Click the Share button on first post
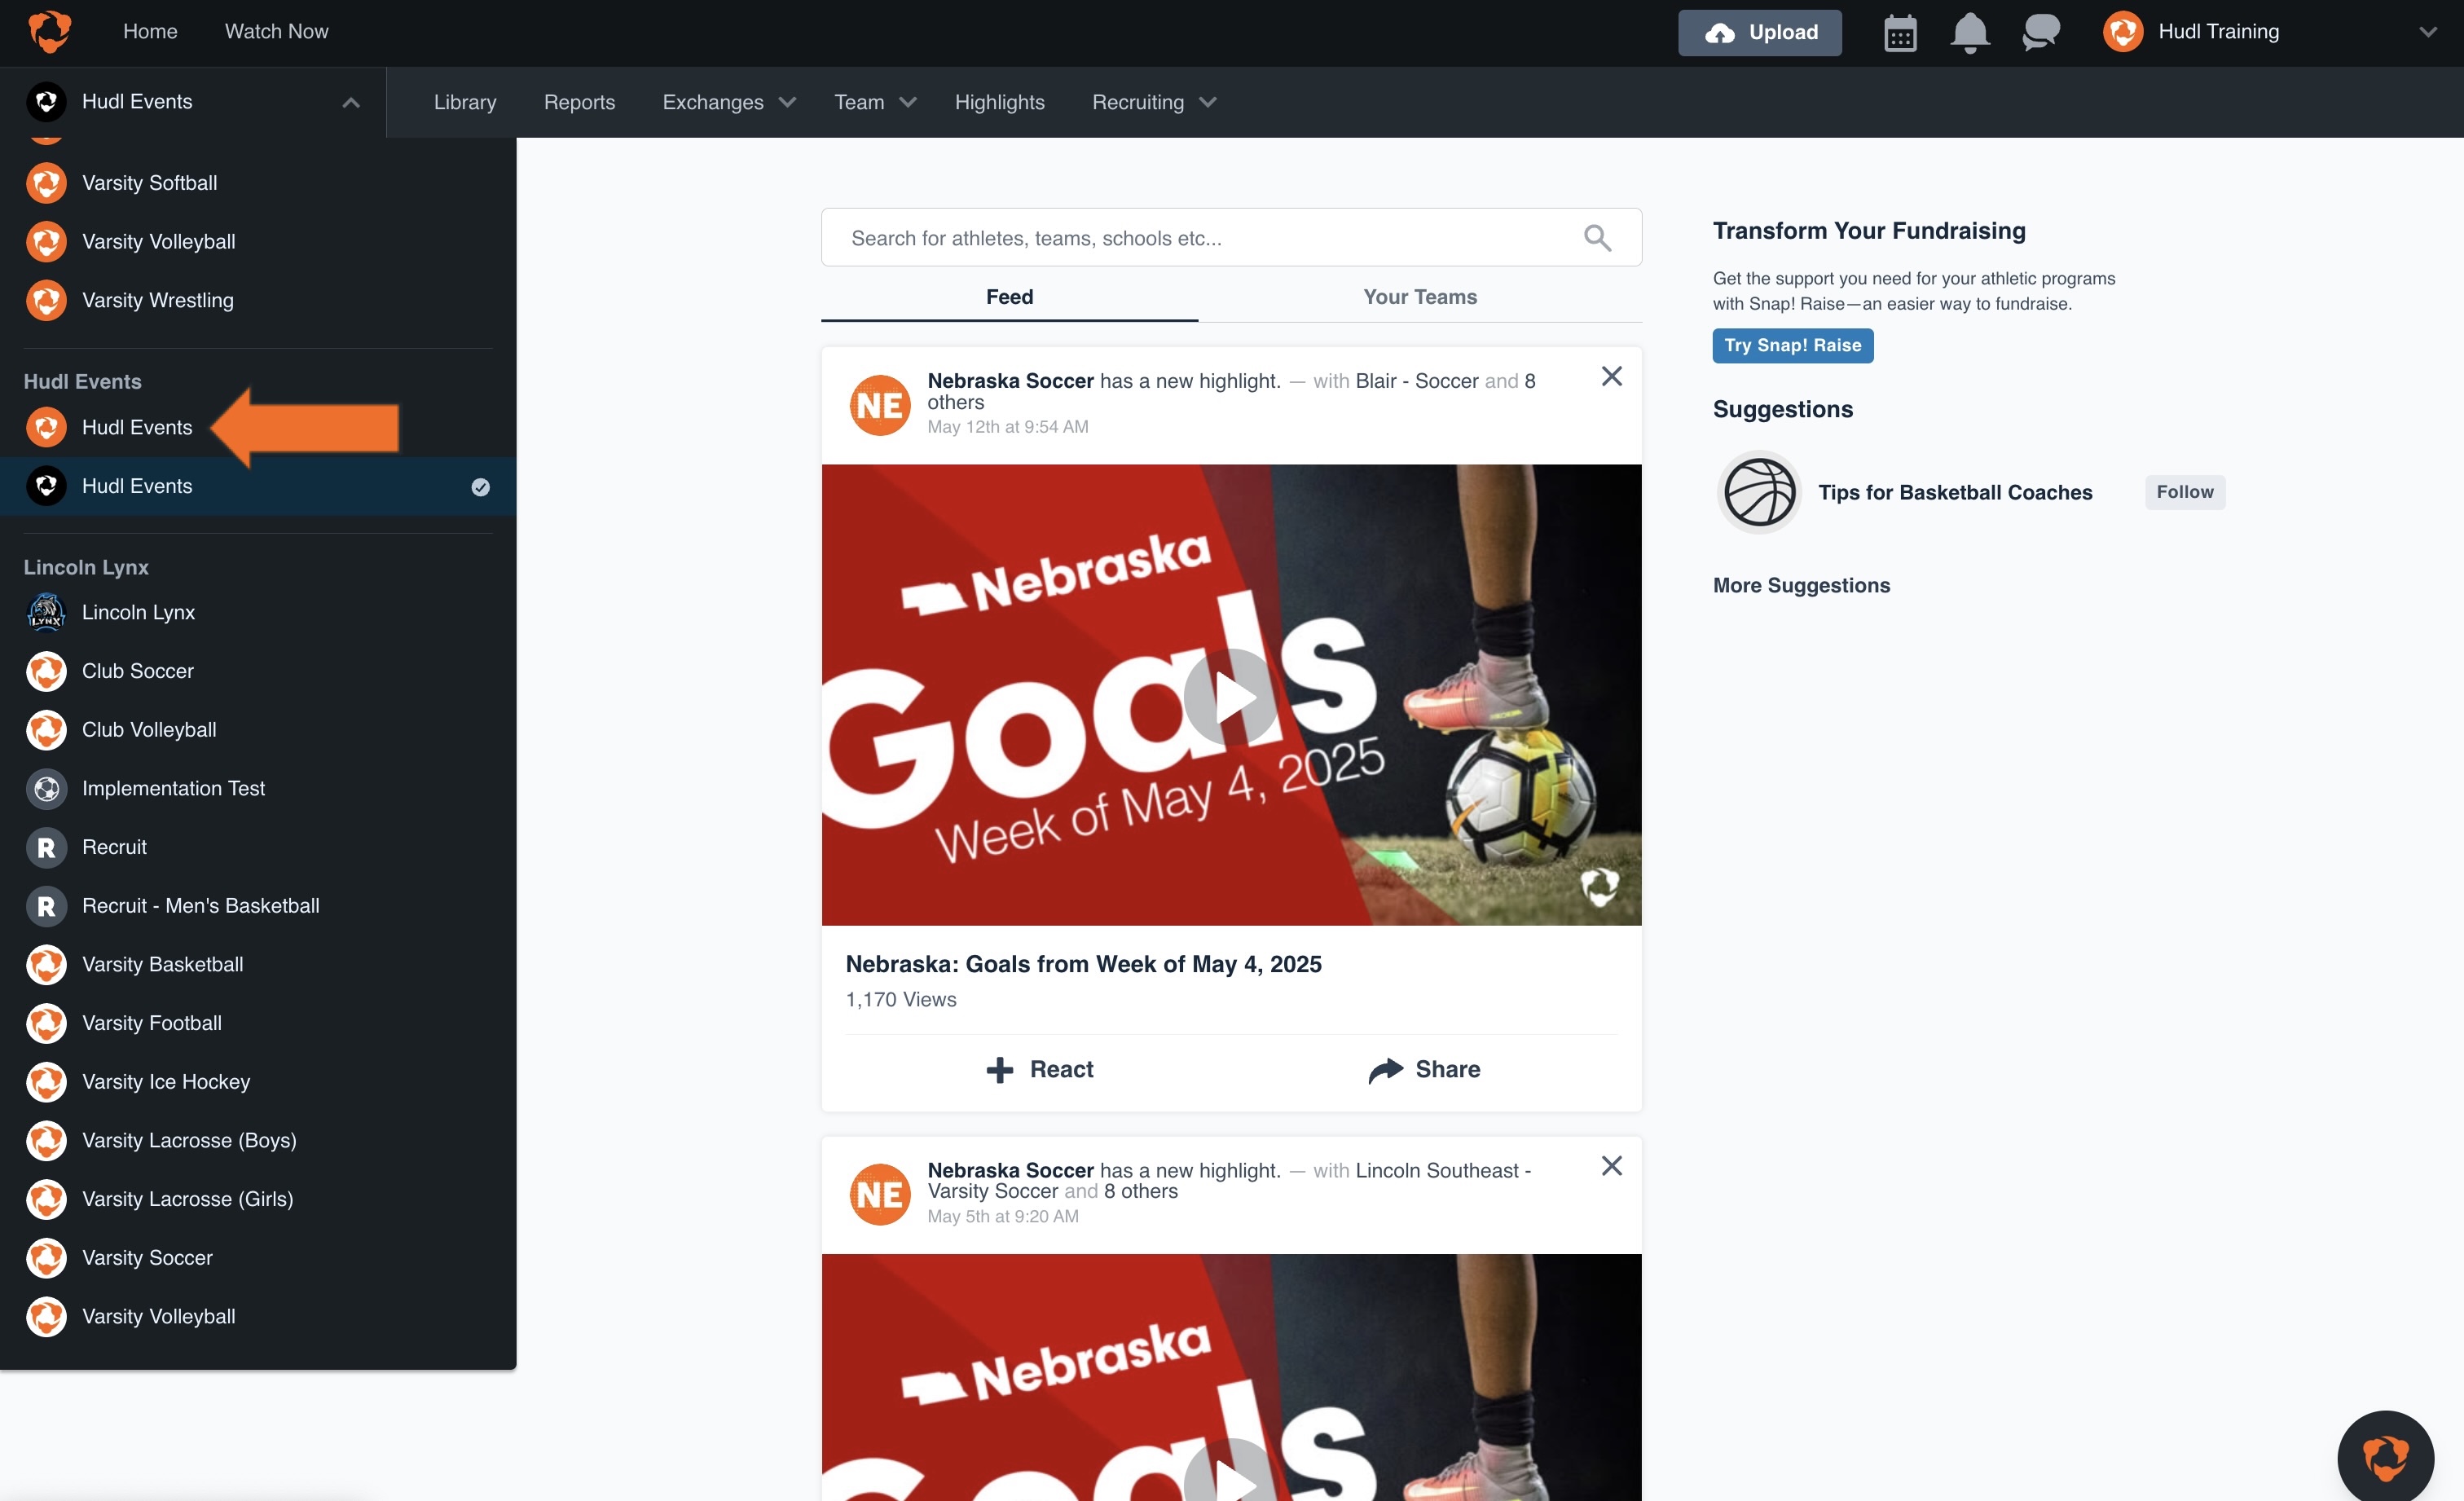This screenshot has height=1501, width=2464. [x=1424, y=1070]
